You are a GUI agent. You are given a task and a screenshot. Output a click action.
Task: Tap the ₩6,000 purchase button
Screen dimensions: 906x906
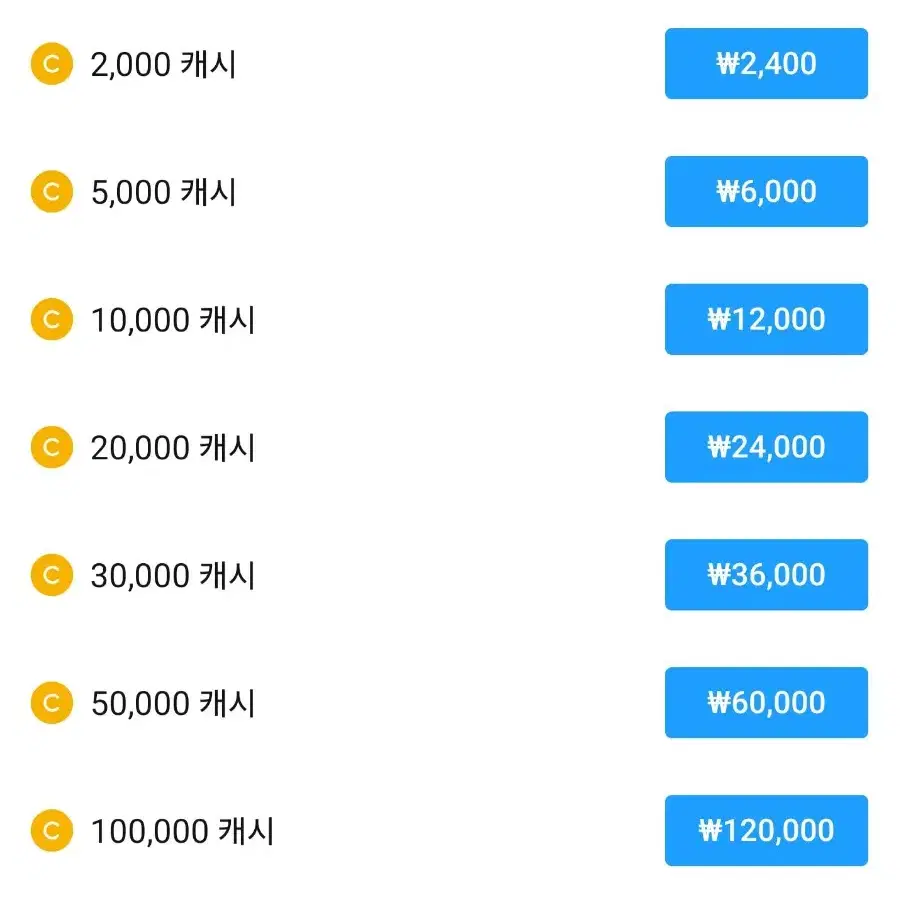(766, 191)
